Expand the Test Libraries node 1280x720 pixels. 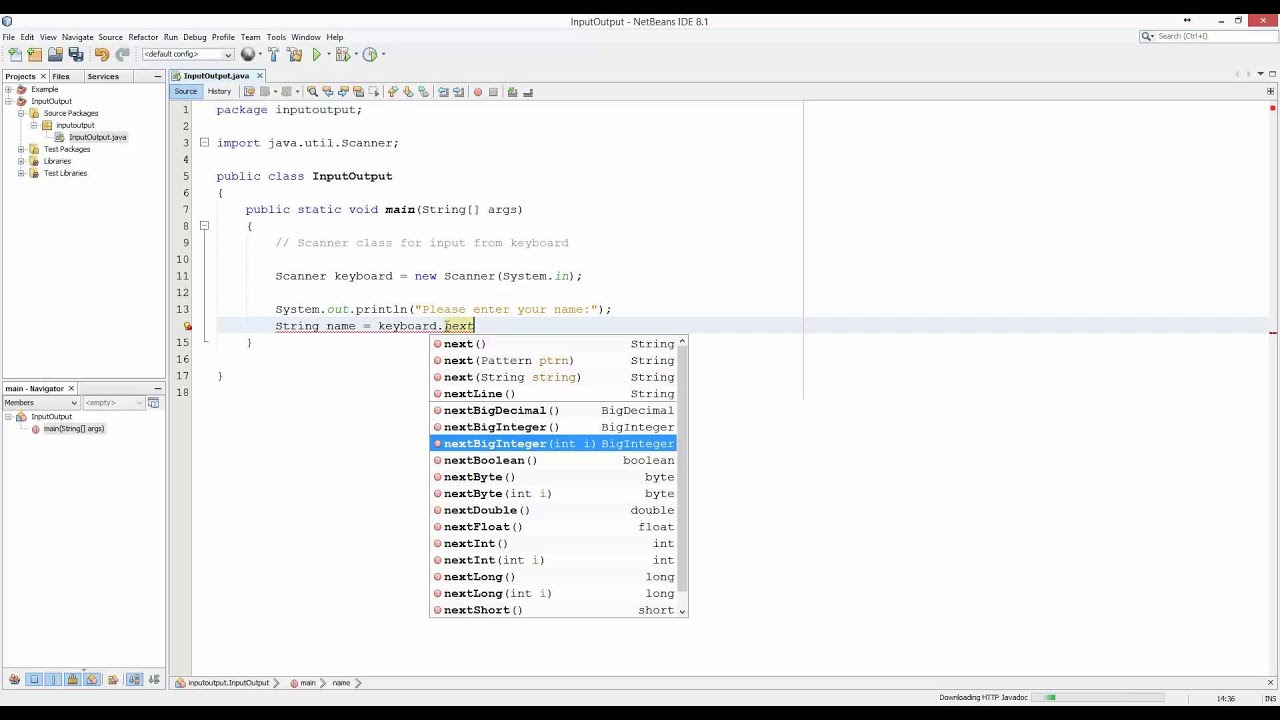(21, 173)
